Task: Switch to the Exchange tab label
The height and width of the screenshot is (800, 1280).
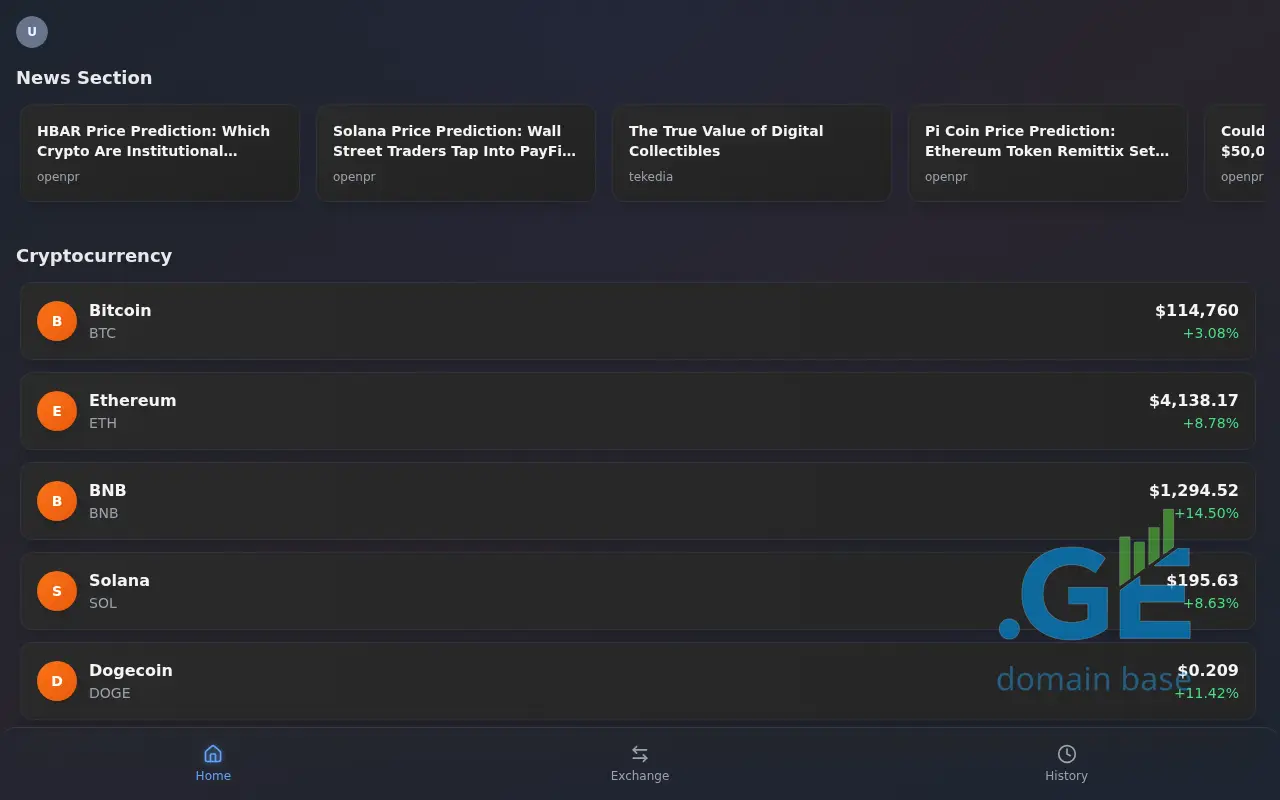Action: (640, 776)
